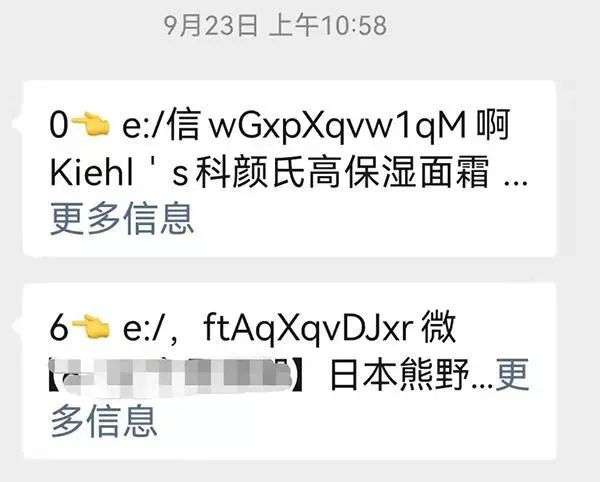Tap the leading 6 in second message

(59, 327)
